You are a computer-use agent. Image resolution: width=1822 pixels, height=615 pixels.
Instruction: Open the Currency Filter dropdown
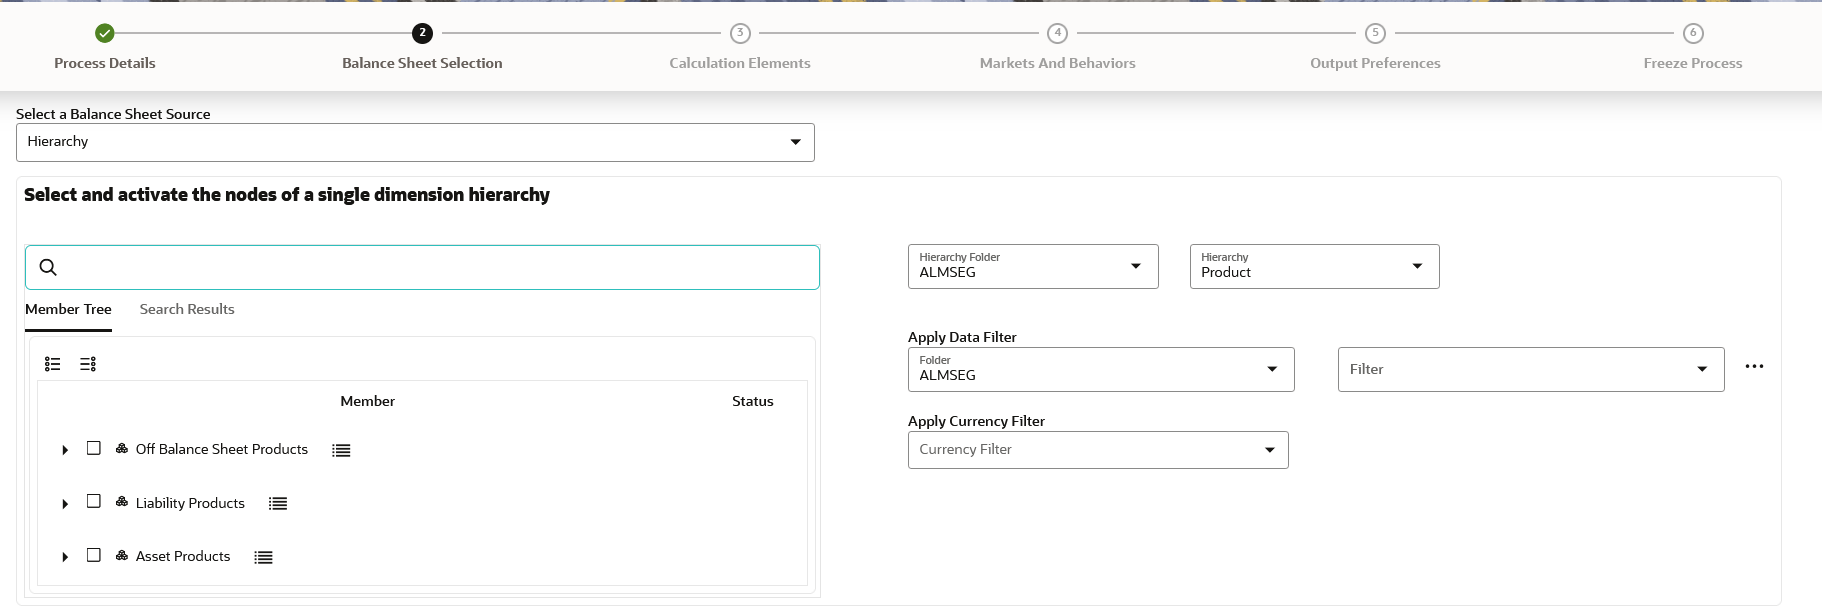pyautogui.click(x=1097, y=450)
